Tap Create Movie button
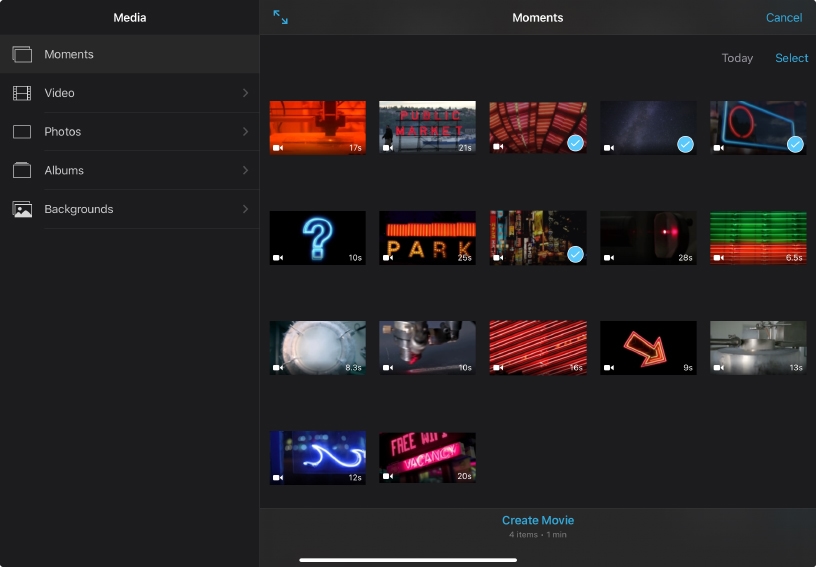 tap(538, 520)
